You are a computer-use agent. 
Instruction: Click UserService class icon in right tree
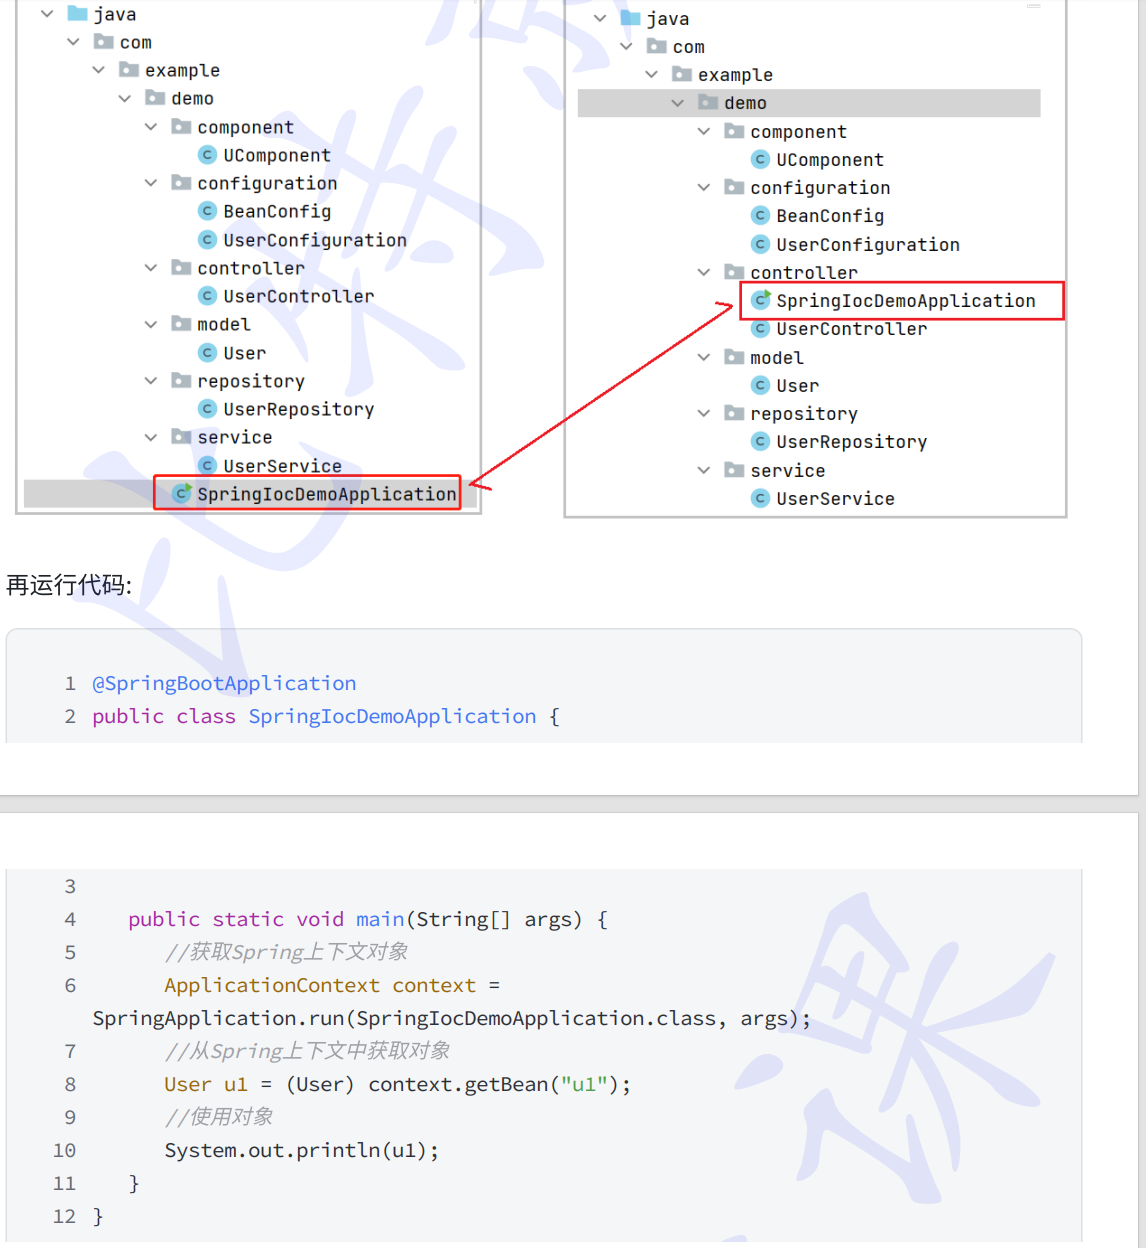761,499
